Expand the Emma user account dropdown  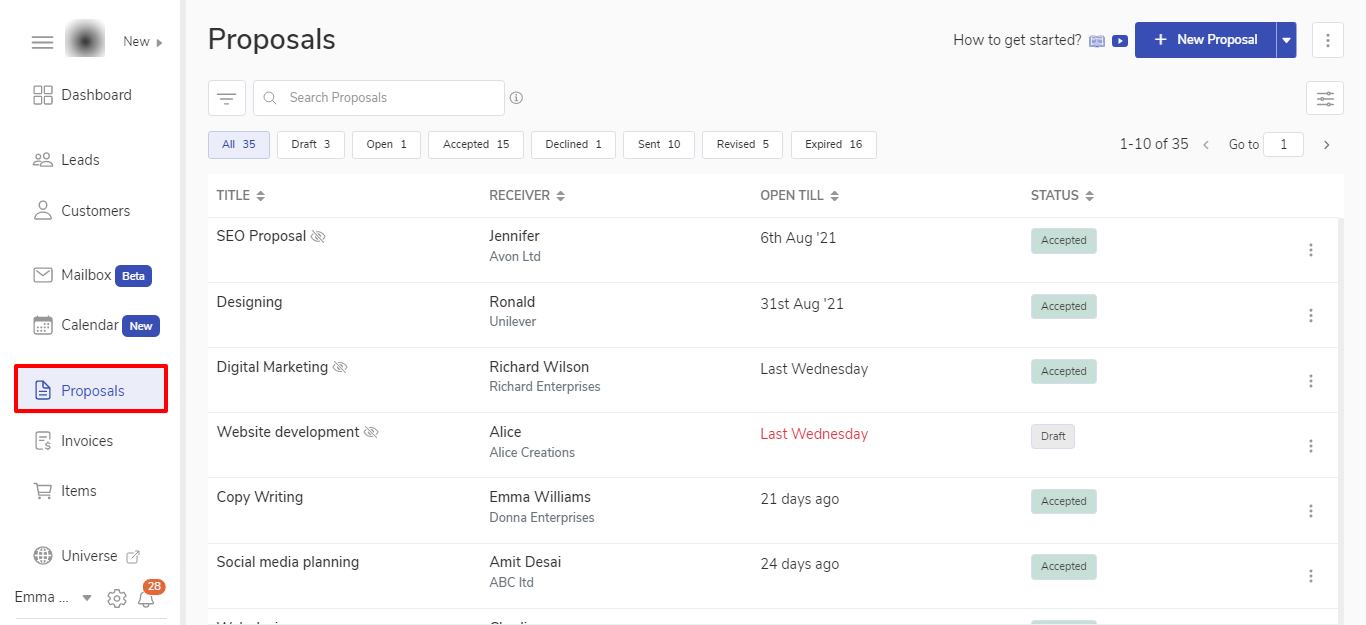click(87, 598)
